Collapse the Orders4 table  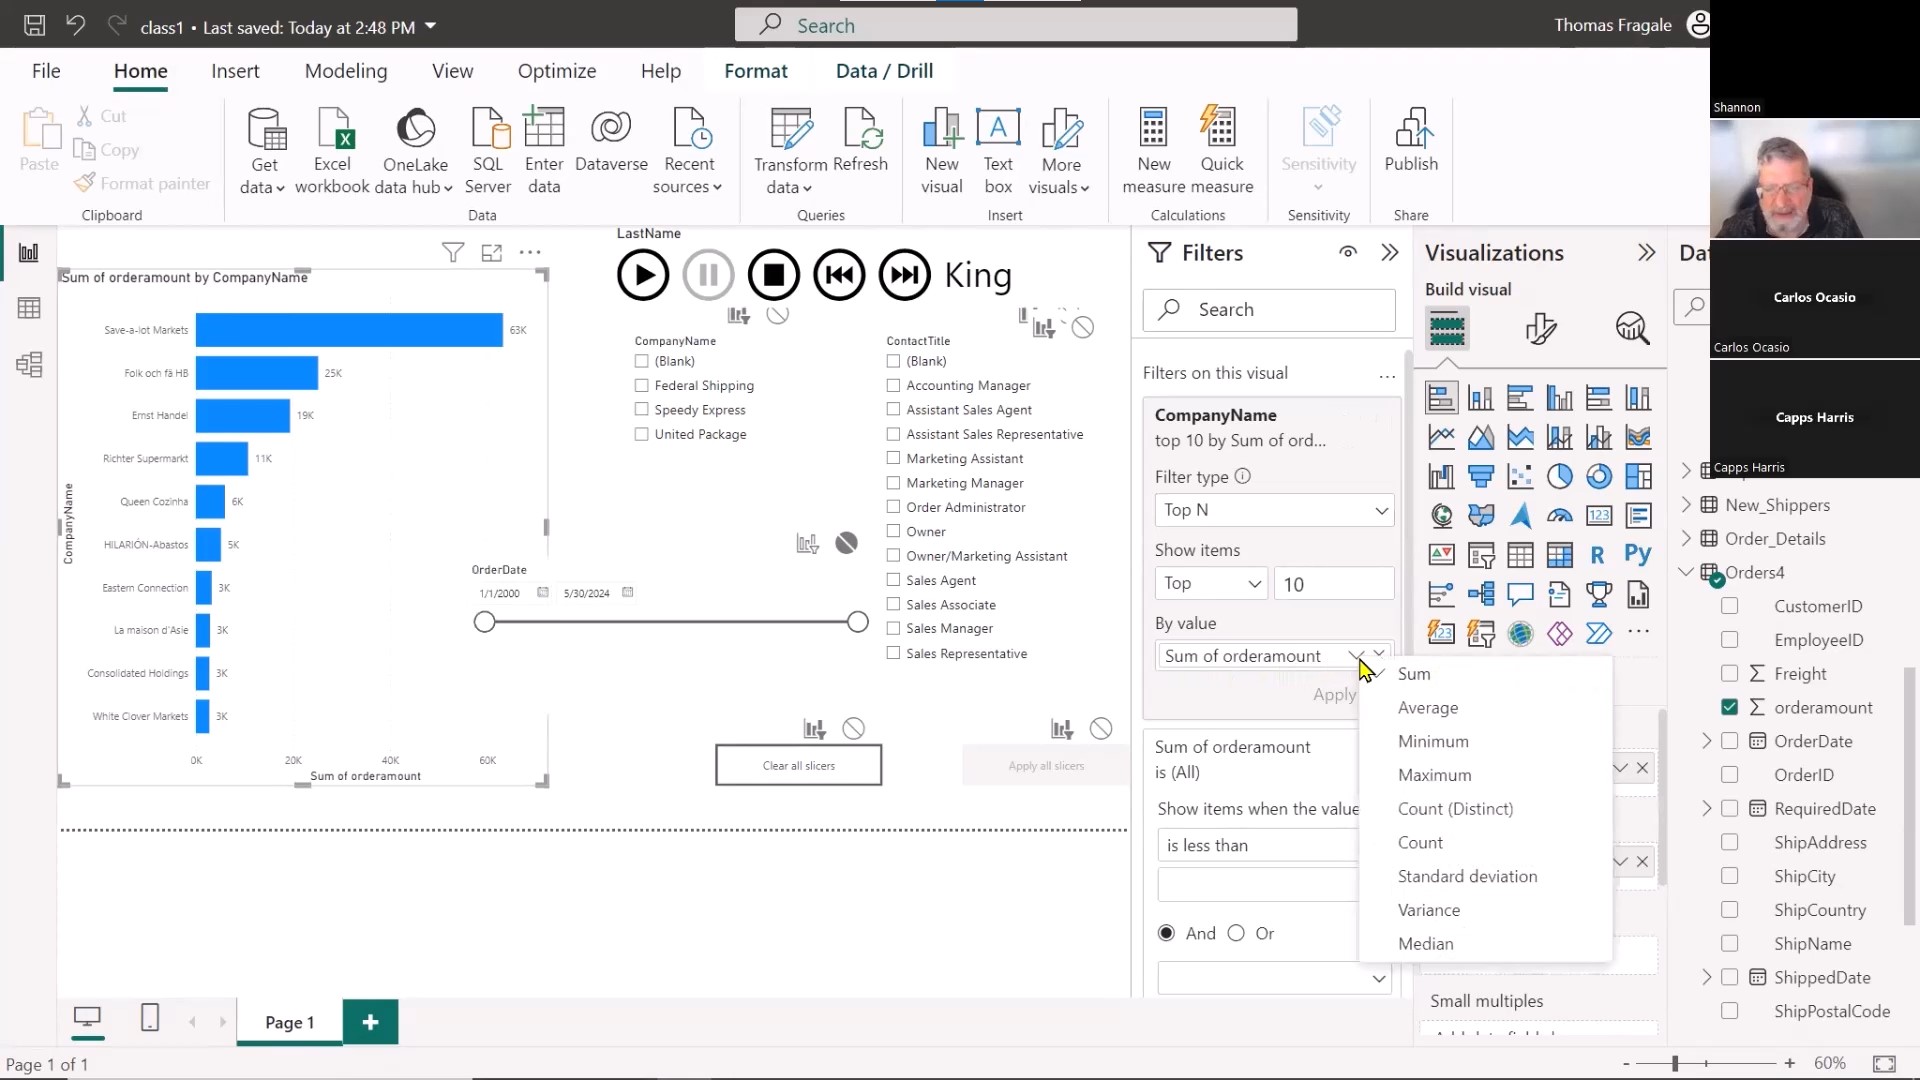pyautogui.click(x=1687, y=572)
